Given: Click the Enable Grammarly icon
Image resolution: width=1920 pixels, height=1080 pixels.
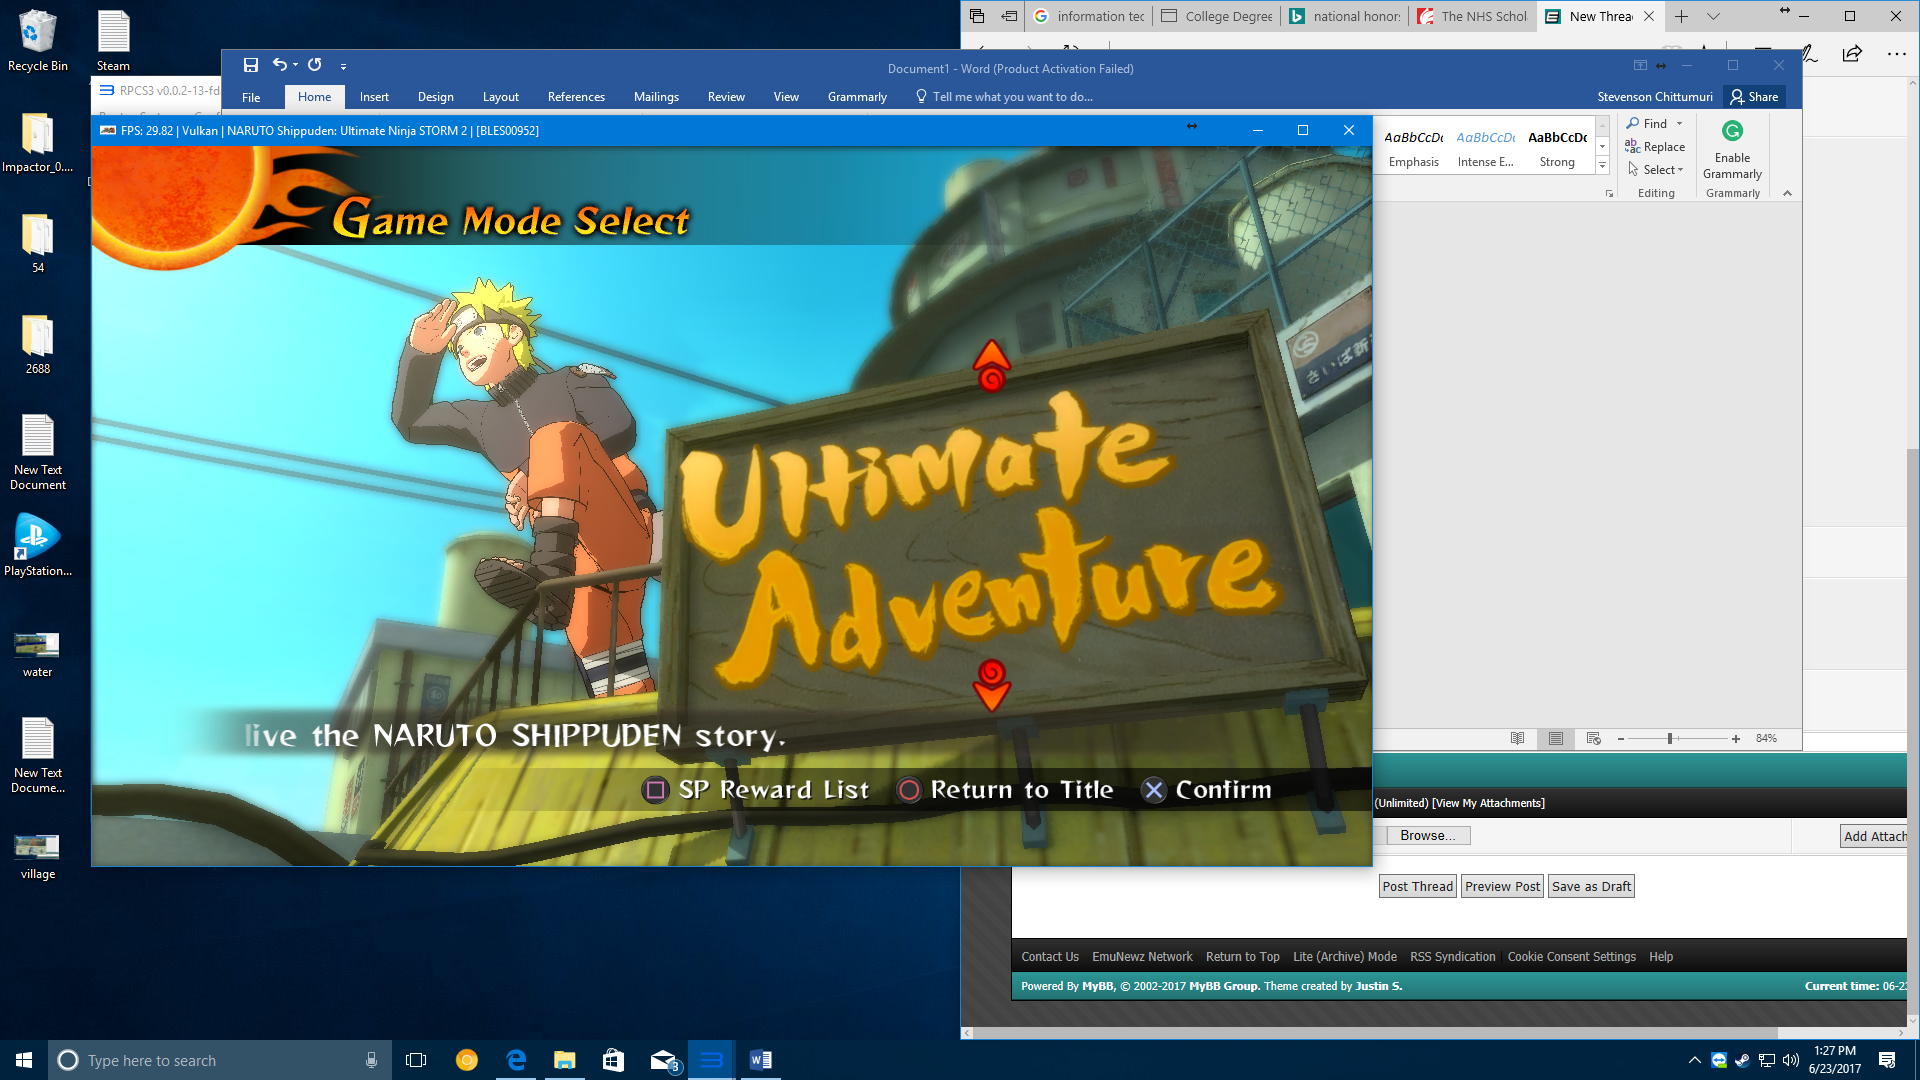Looking at the screenshot, I should 1732,131.
